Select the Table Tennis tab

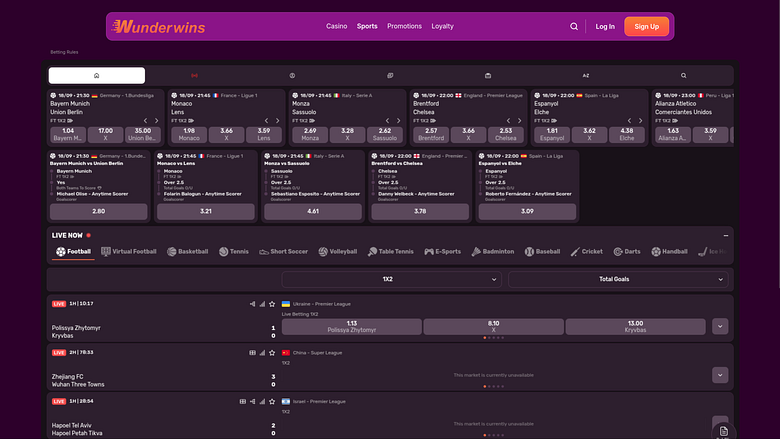tap(390, 252)
